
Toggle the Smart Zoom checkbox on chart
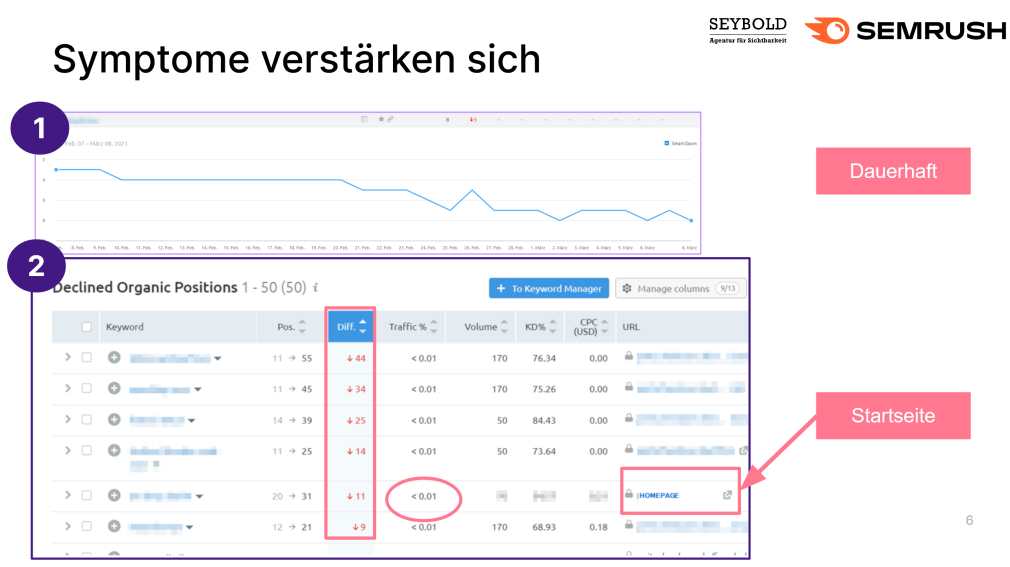tap(667, 143)
